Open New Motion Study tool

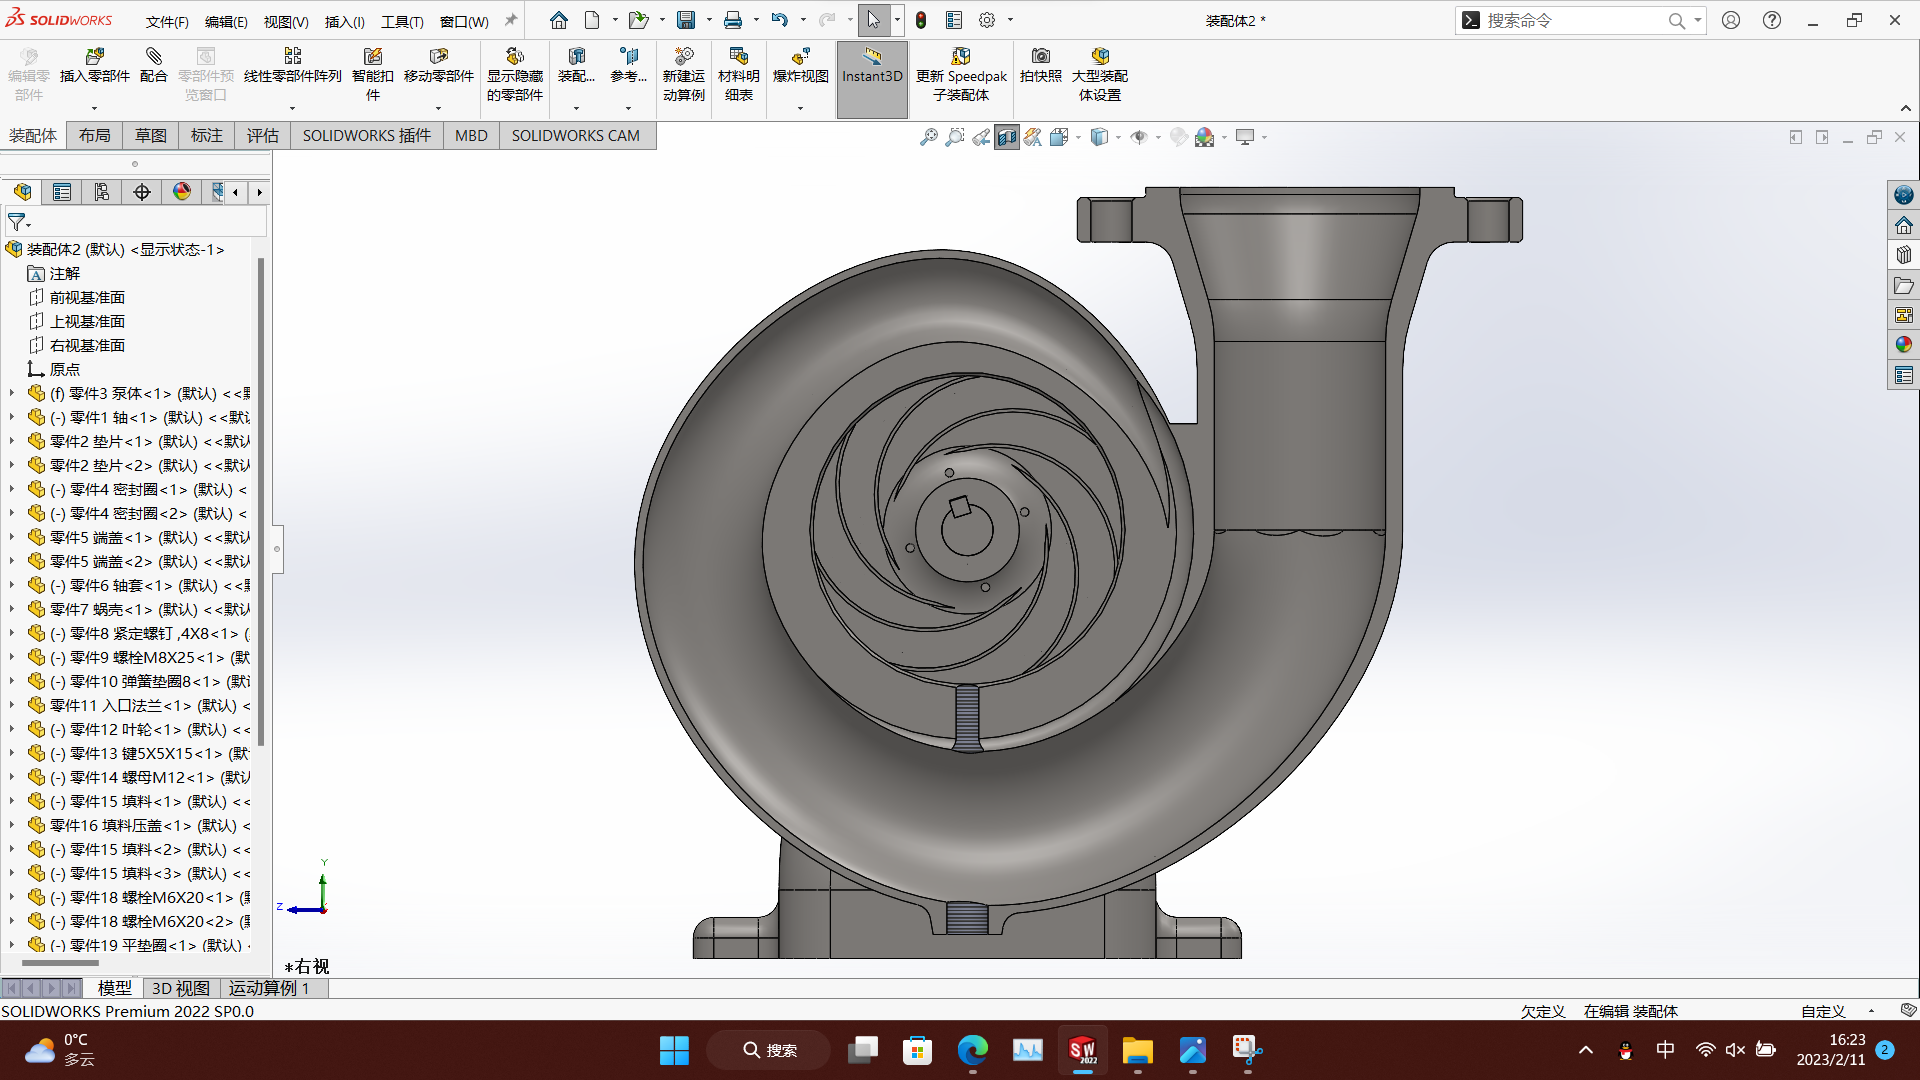click(684, 74)
